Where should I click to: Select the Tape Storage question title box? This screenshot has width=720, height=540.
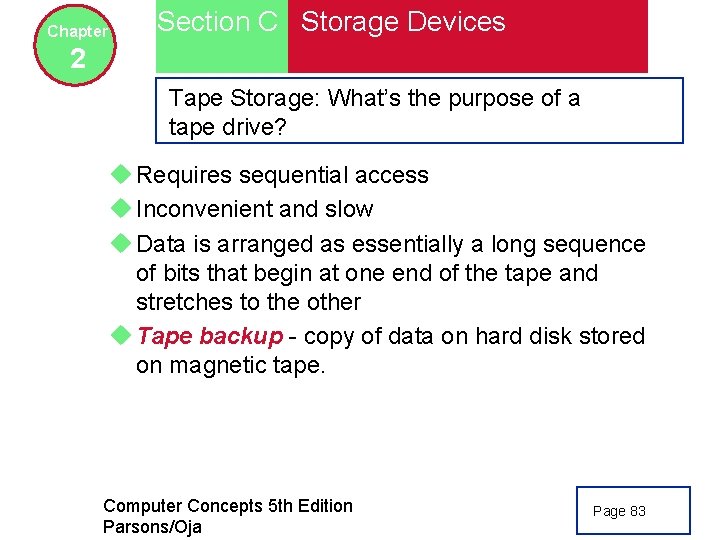click(x=419, y=111)
